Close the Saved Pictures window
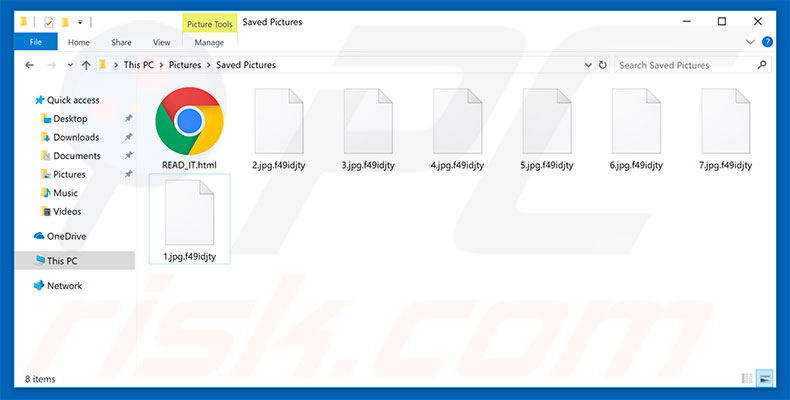Viewport: 790px width, 400px height. (758, 22)
